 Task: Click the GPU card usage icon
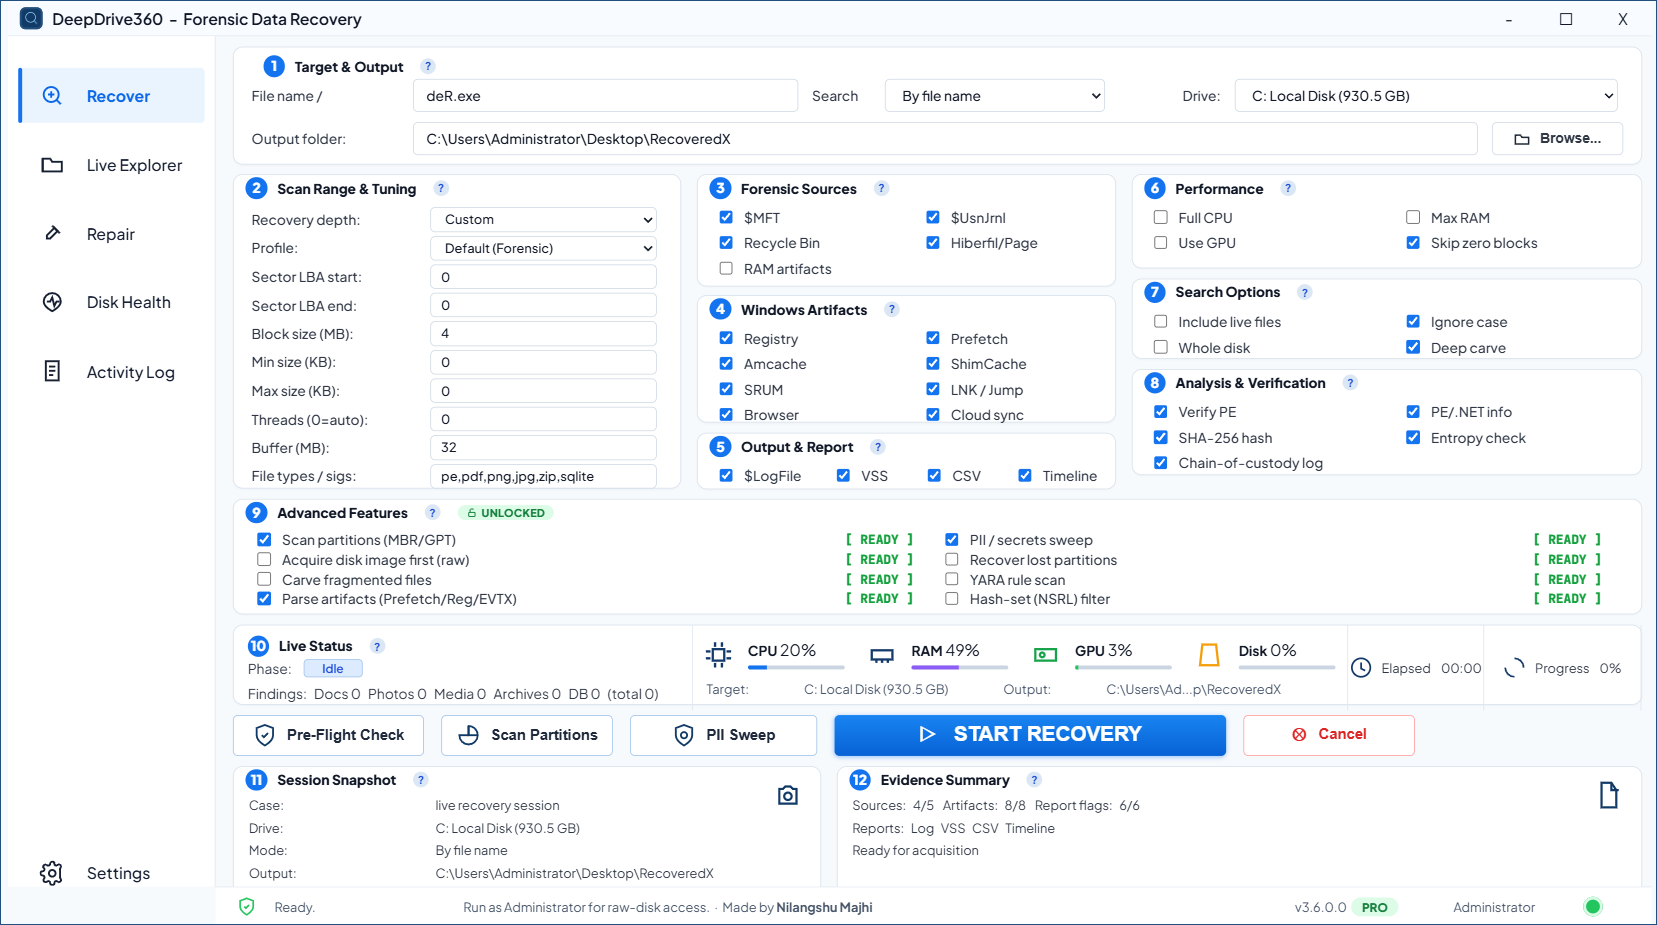[1045, 655]
